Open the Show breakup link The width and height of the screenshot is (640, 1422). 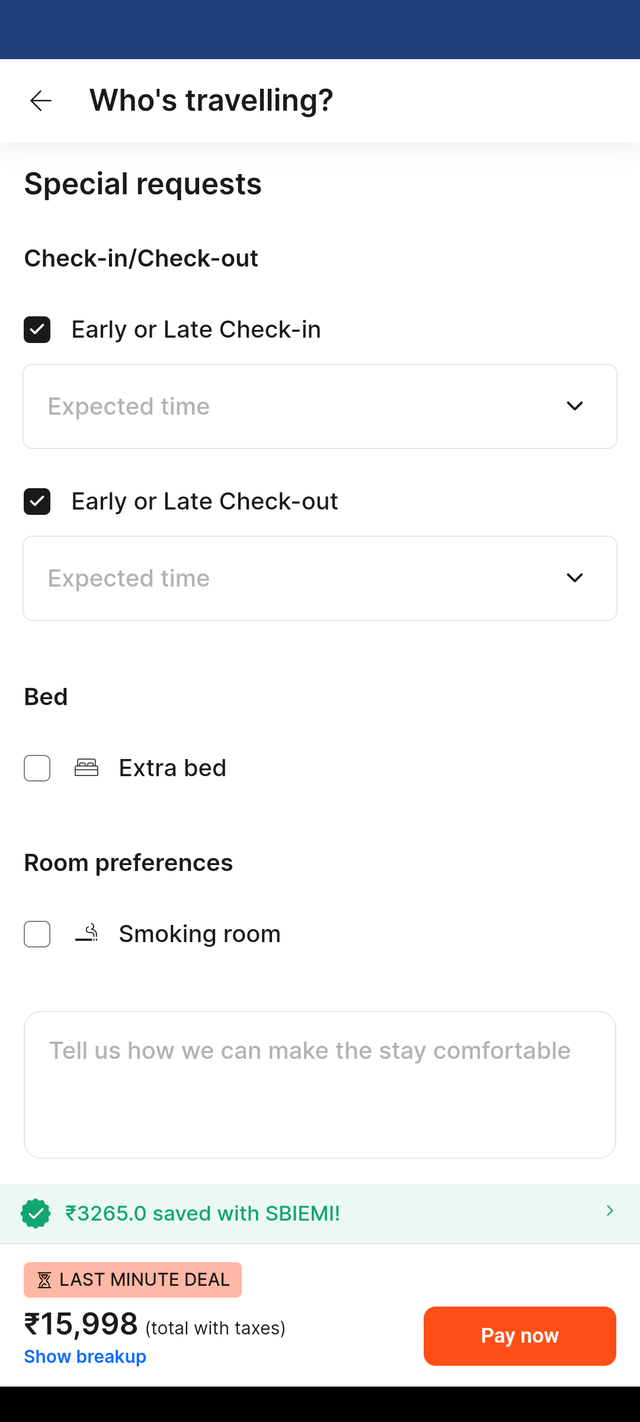click(x=85, y=1357)
